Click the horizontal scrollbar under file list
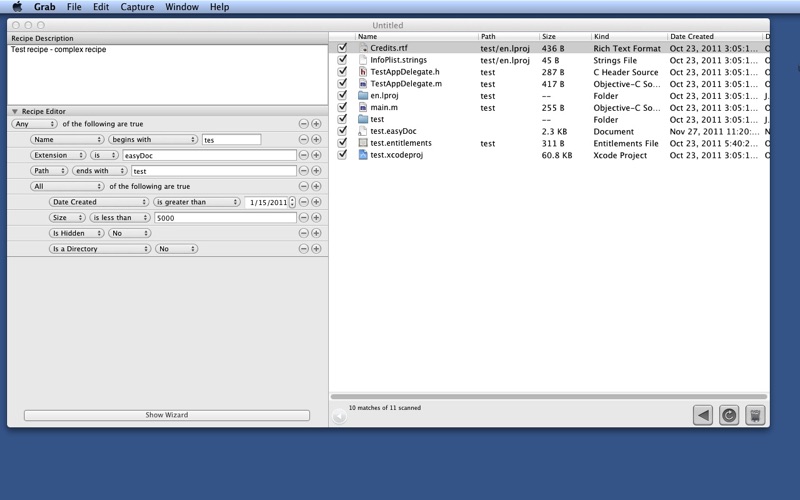This screenshot has height=500, width=800. pyautogui.click(x=549, y=396)
